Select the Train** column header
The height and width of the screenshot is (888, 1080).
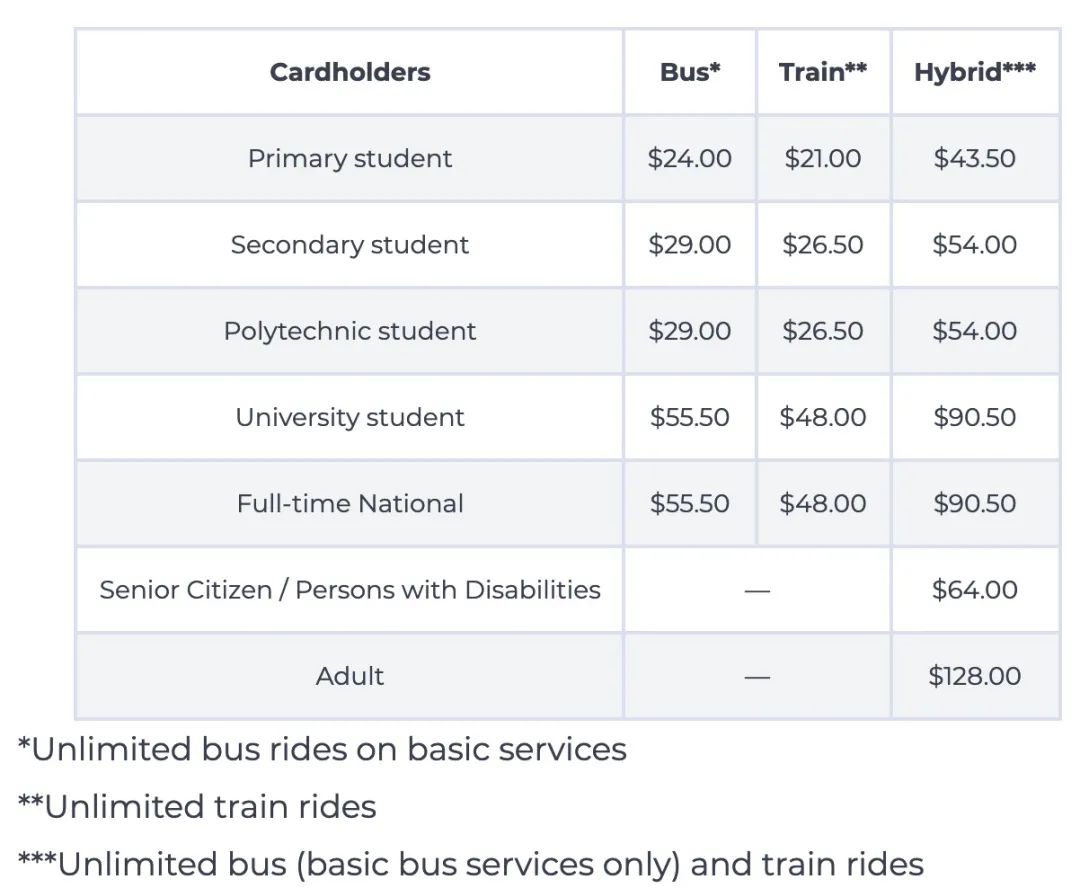click(x=823, y=72)
